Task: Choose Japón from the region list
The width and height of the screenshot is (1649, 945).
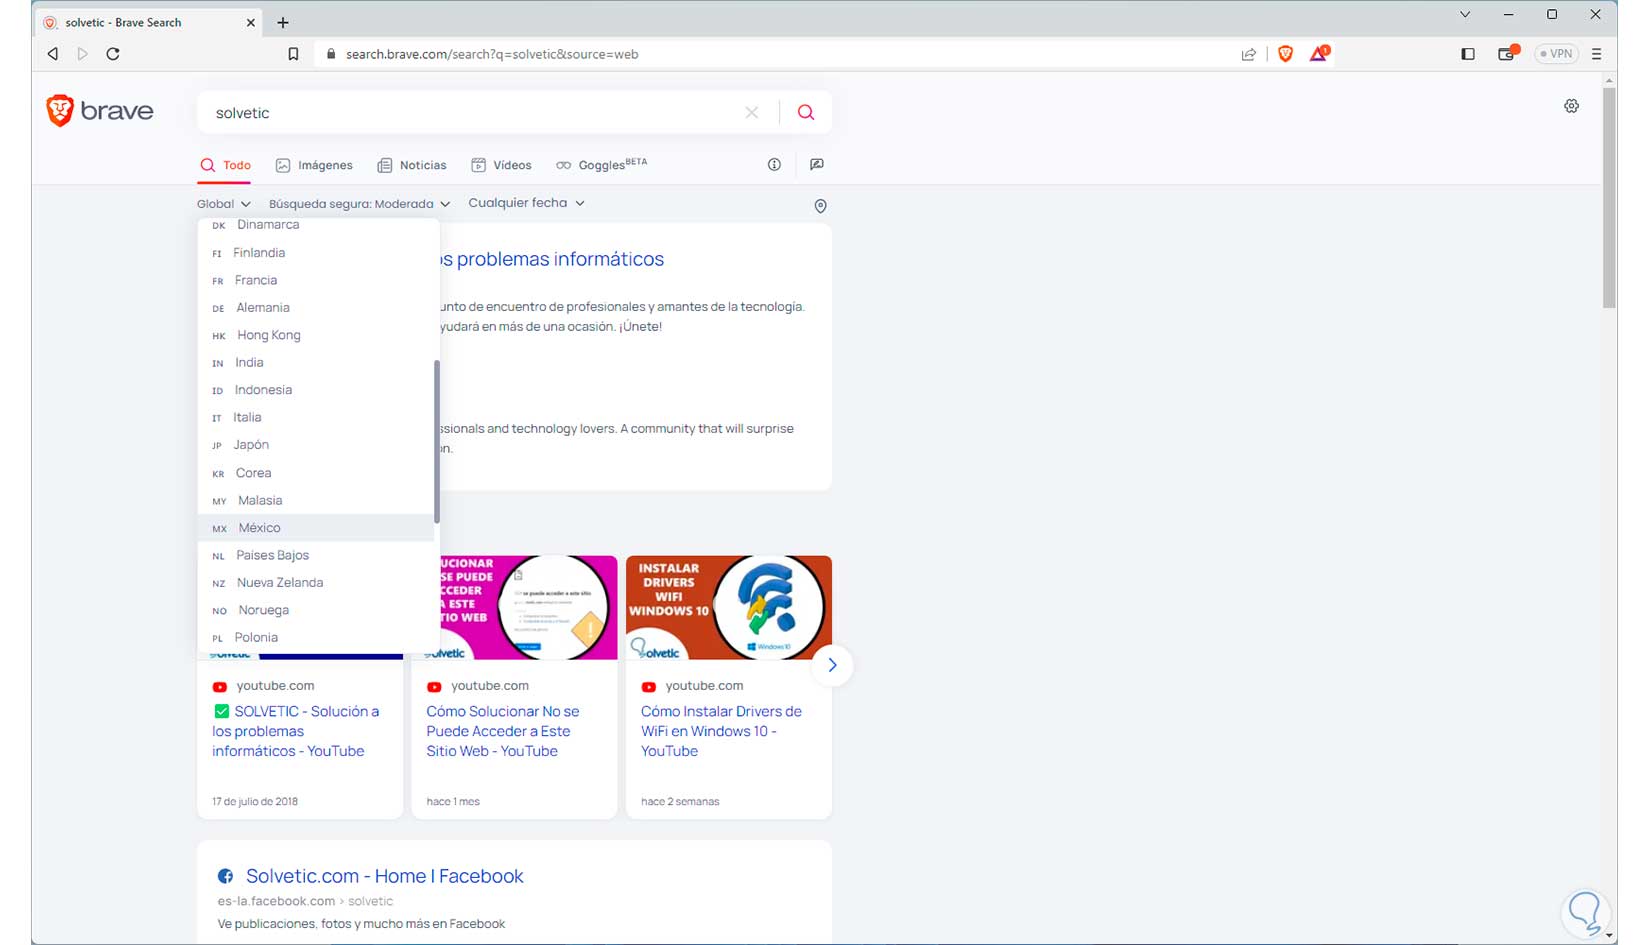Action: (x=318, y=445)
